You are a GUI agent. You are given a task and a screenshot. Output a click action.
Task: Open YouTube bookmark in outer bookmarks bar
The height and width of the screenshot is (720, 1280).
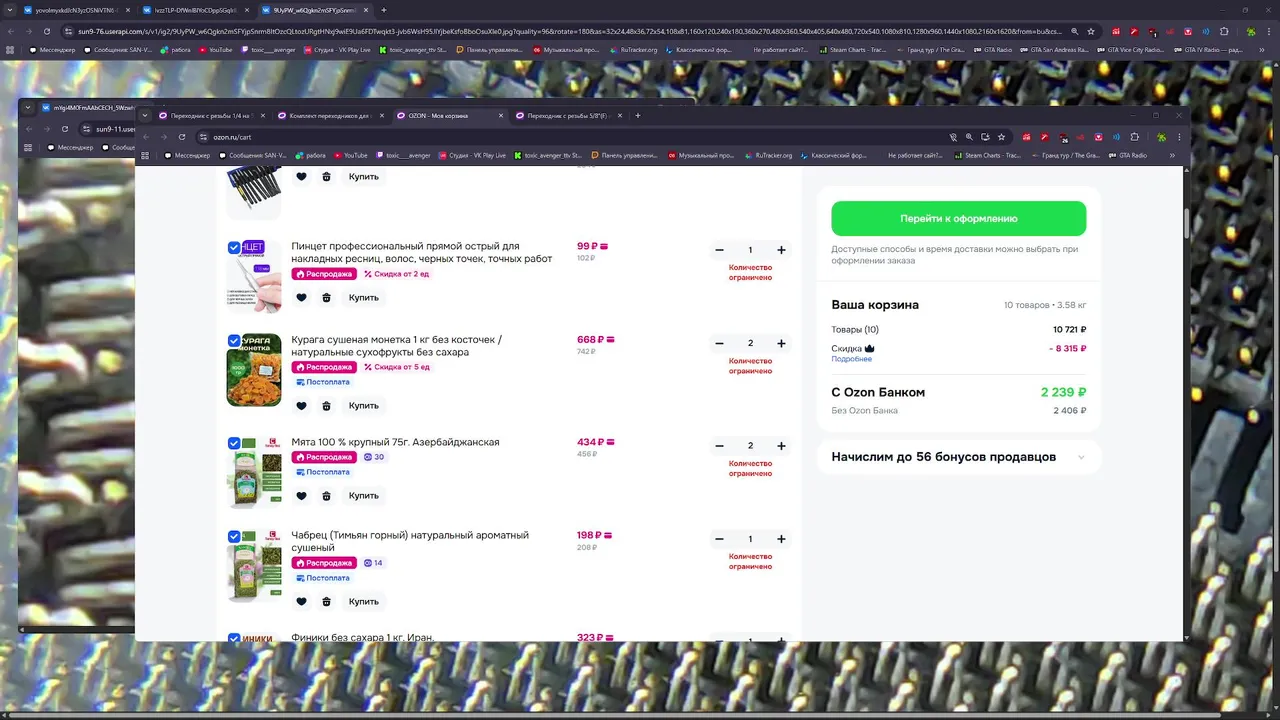216,49
